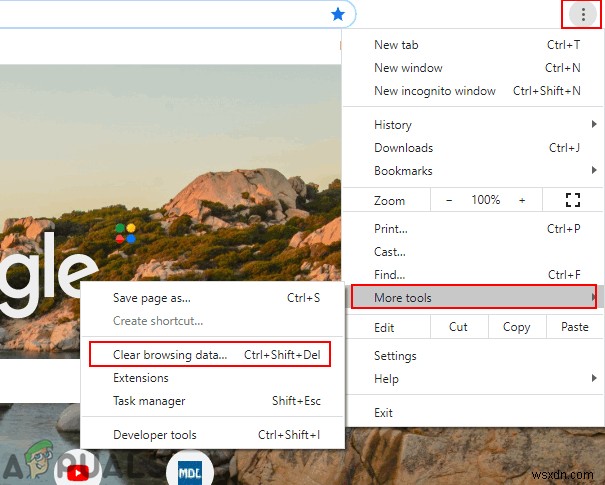Viewport: 605px width, 485px height.
Task: Select Find... in Chrome menu
Action: click(x=473, y=275)
